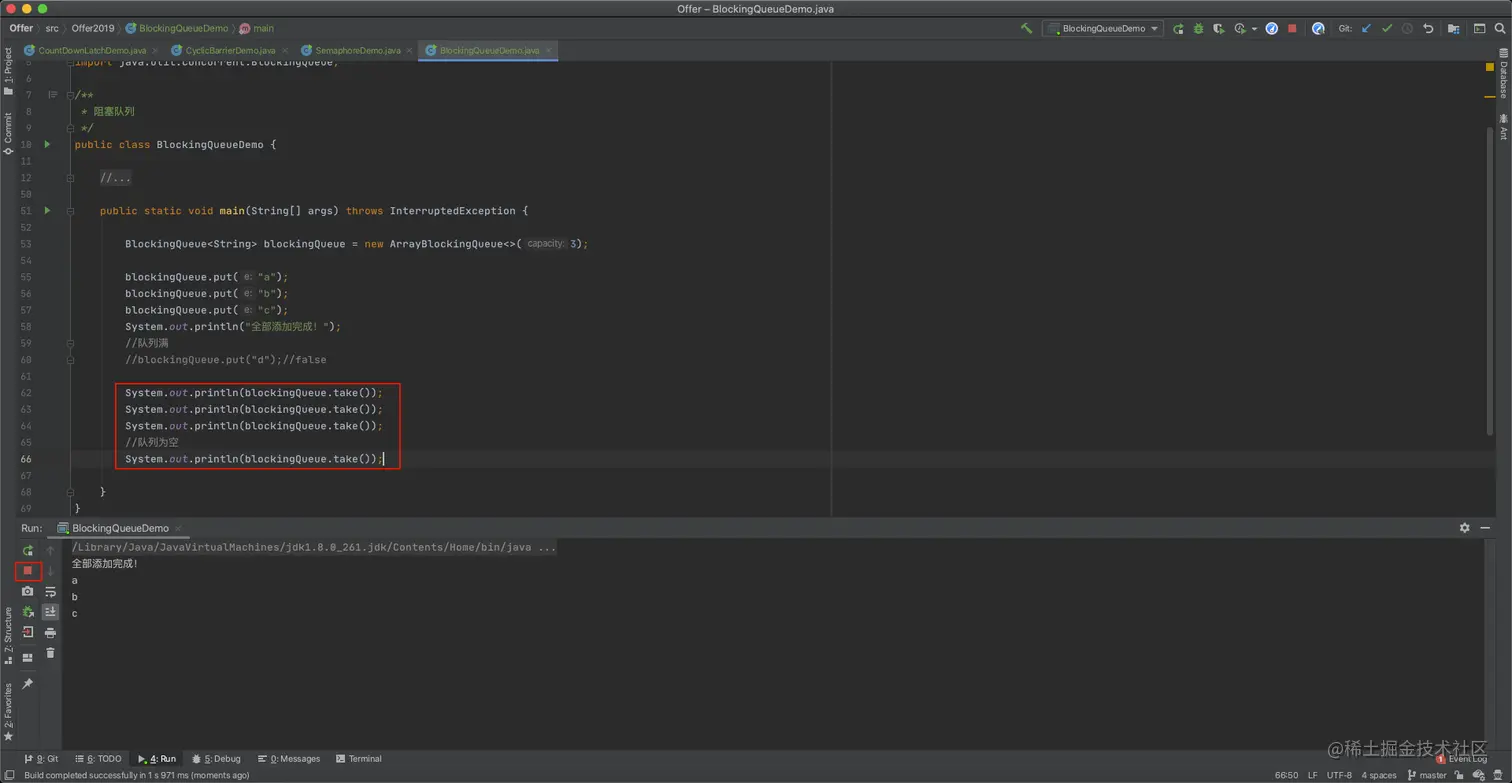
Task: Open the Git tool window tab
Action: click(x=41, y=759)
